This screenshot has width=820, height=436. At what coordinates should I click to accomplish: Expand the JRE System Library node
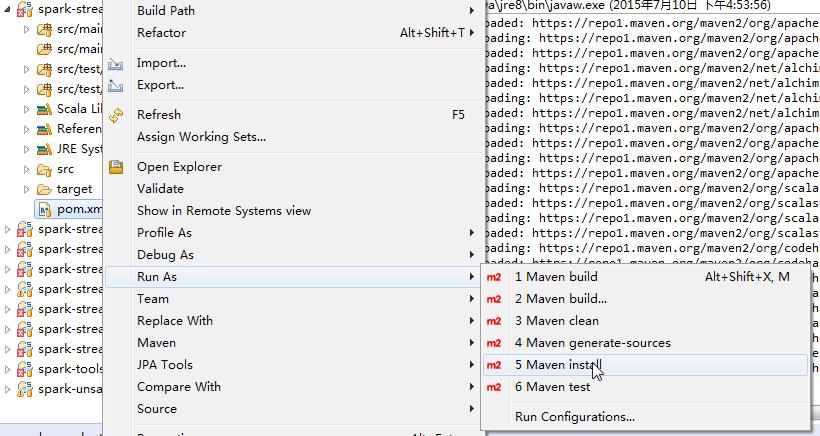tap(27, 149)
